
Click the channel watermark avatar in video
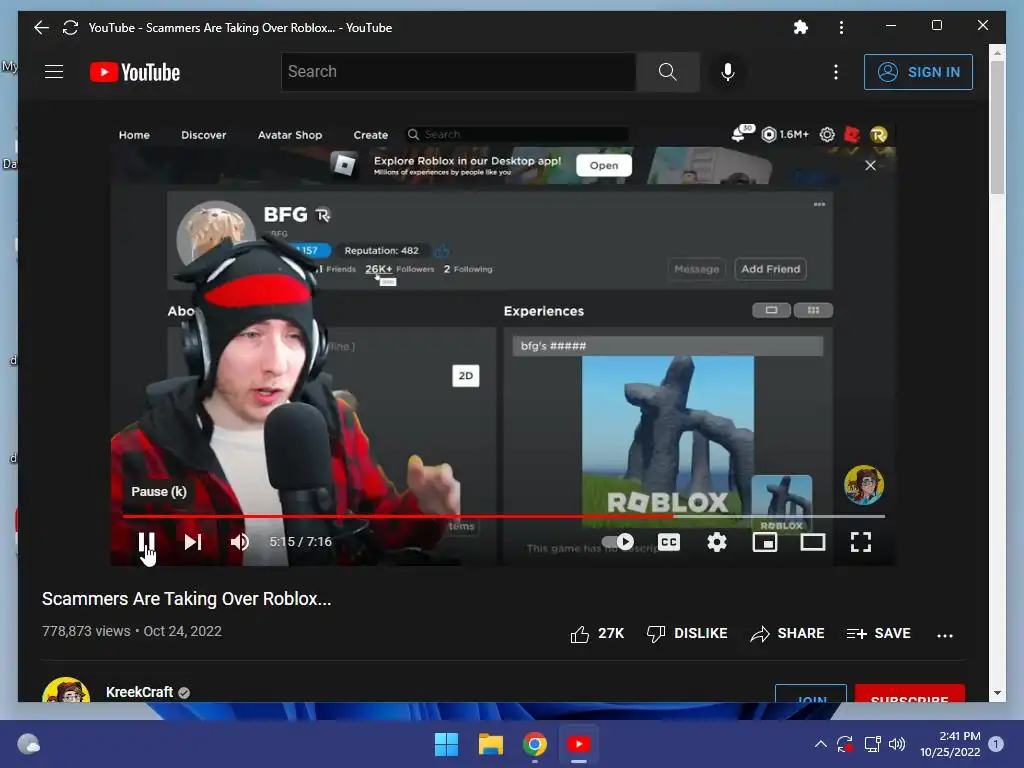(x=863, y=485)
